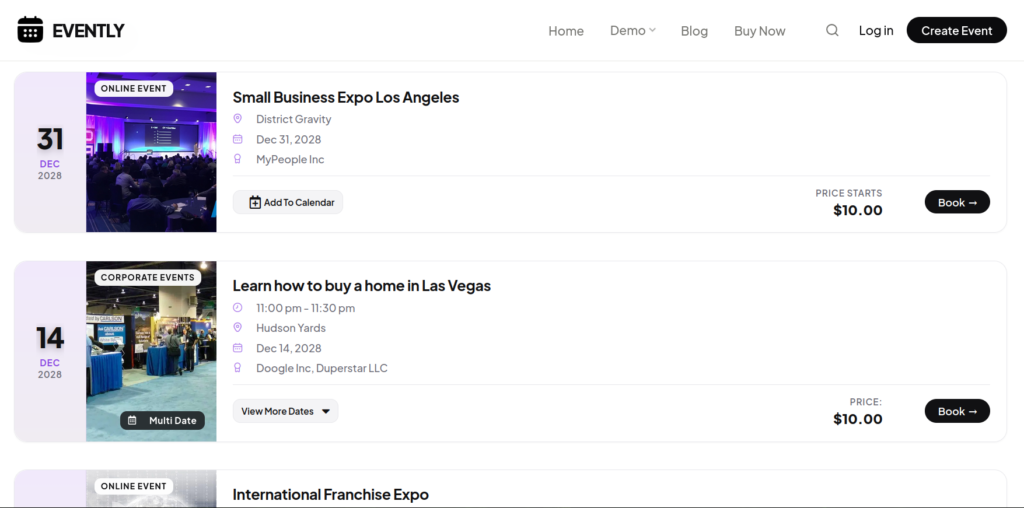The width and height of the screenshot is (1024, 508).
Task: Book the Las Vegas home buying event
Action: [957, 411]
